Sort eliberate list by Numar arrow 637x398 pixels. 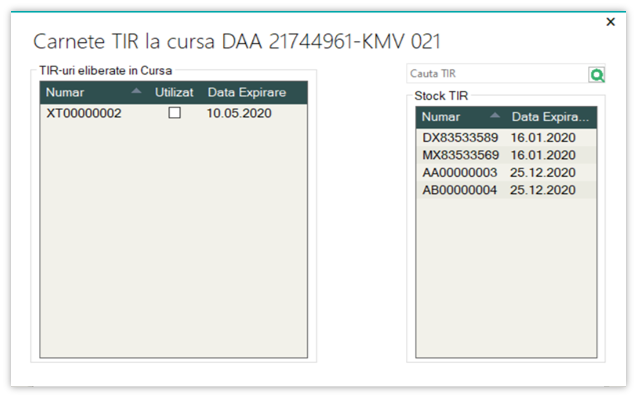tap(136, 91)
